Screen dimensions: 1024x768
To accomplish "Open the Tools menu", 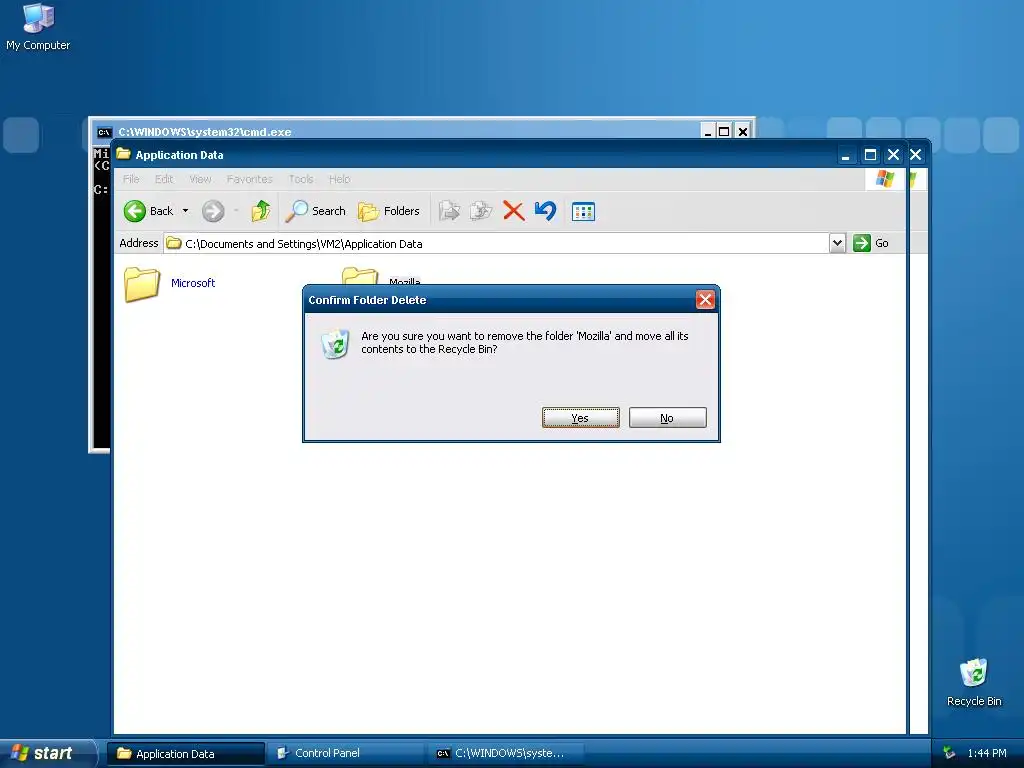I will point(301,179).
